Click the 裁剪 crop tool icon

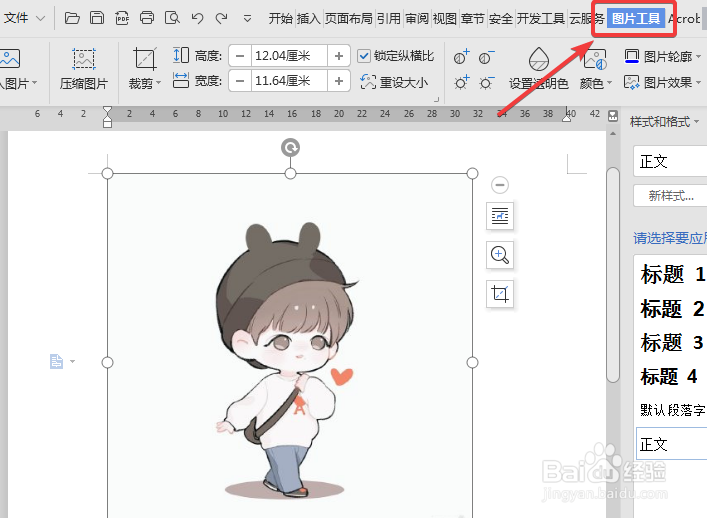pos(144,59)
